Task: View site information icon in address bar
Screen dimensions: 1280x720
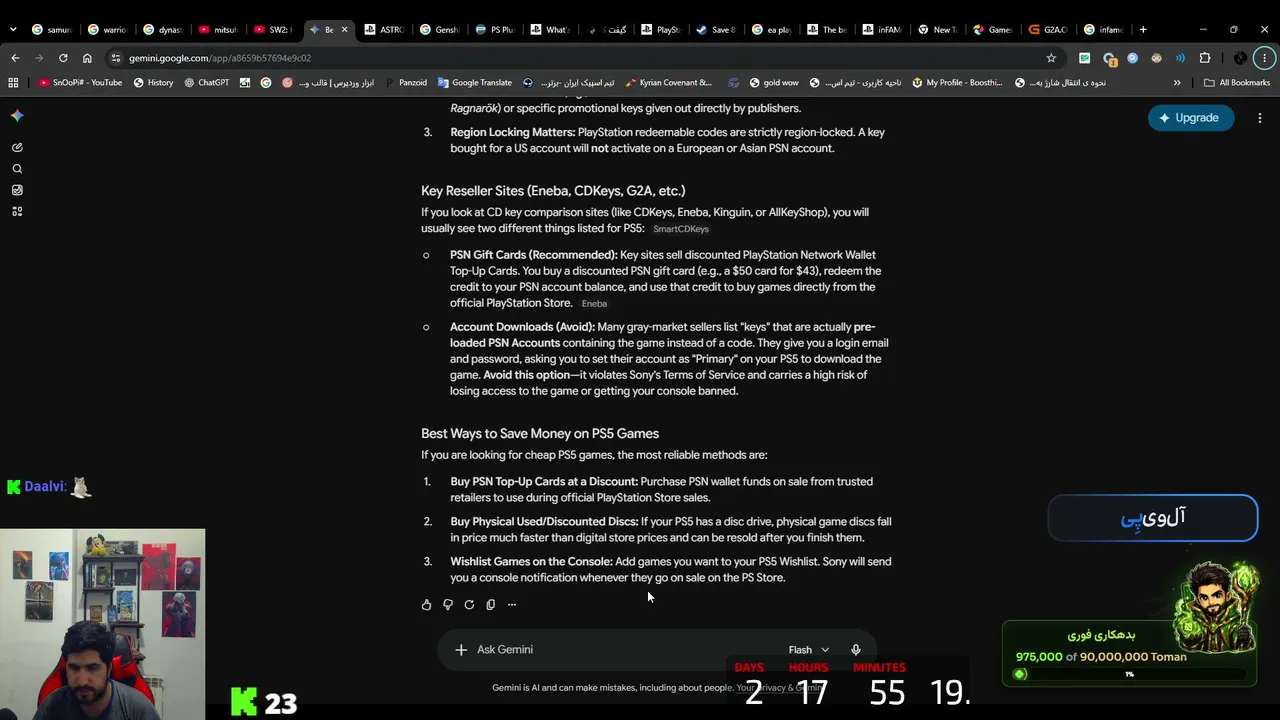Action: click(116, 58)
